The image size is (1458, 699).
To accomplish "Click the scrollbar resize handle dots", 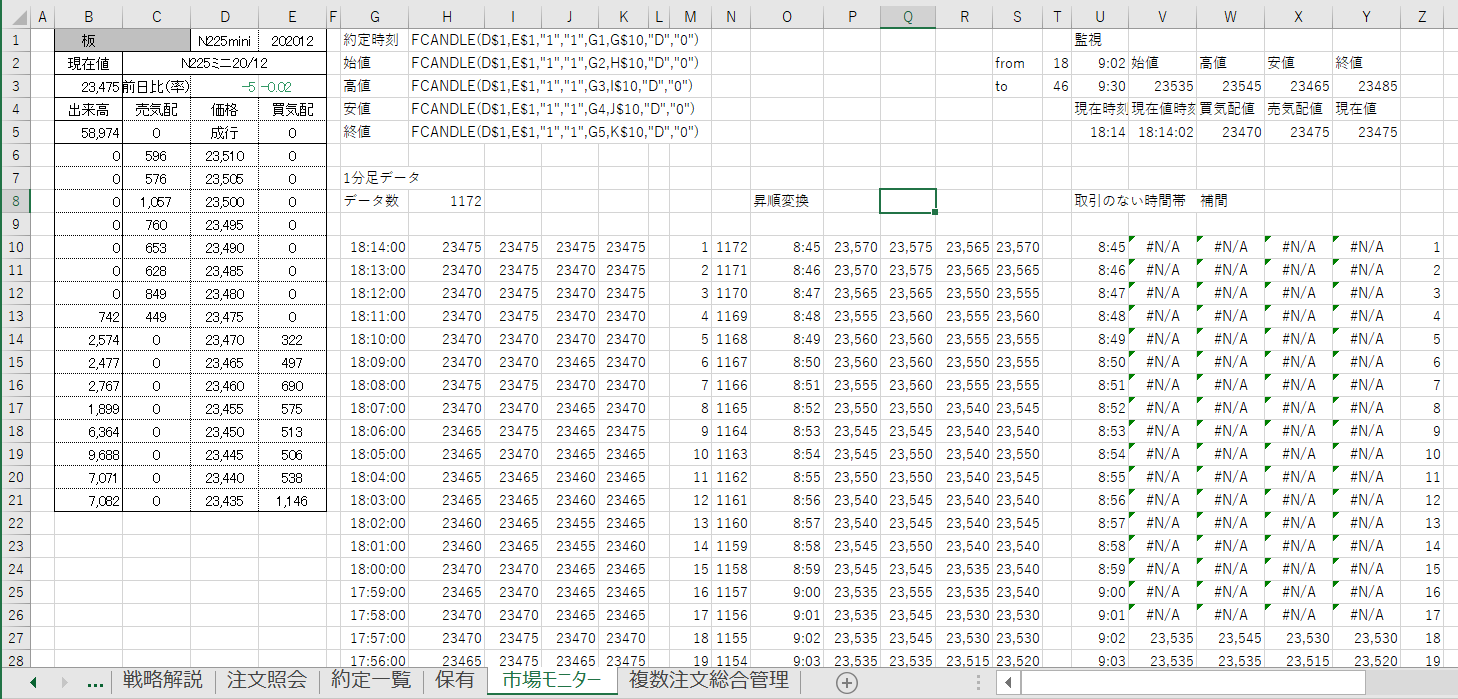I will pos(980,682).
